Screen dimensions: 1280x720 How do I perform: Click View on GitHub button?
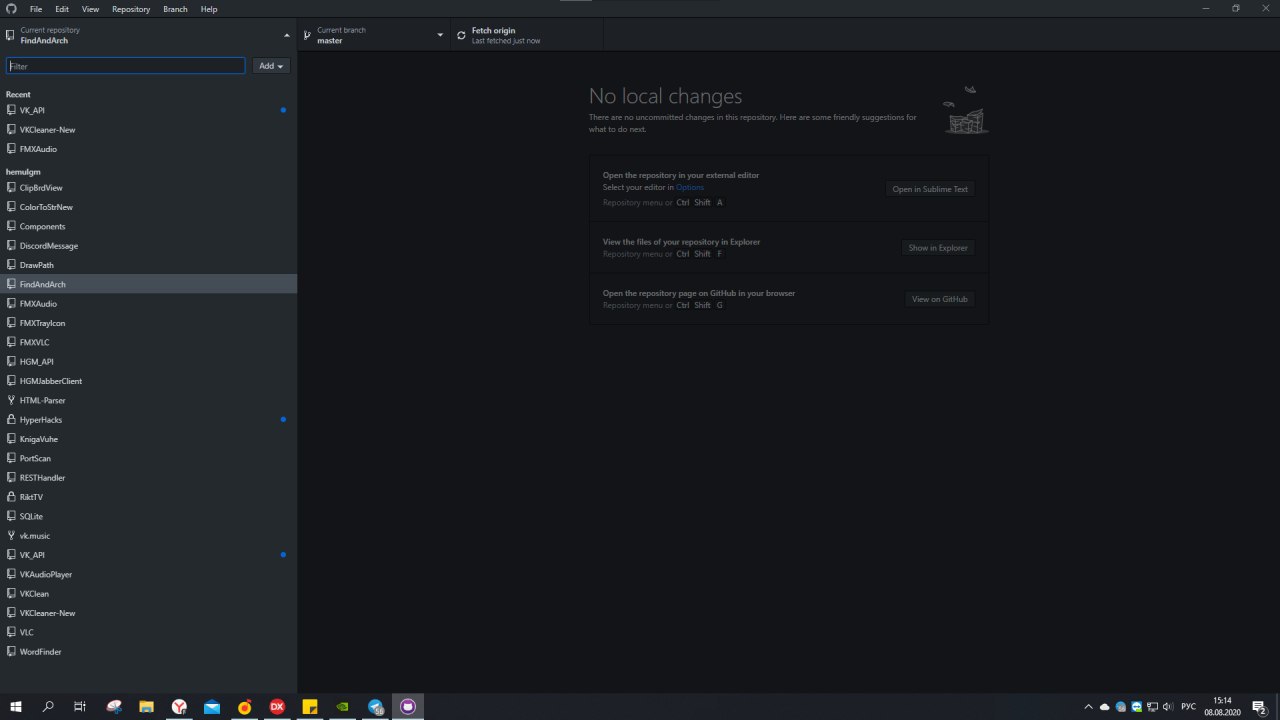pos(940,299)
